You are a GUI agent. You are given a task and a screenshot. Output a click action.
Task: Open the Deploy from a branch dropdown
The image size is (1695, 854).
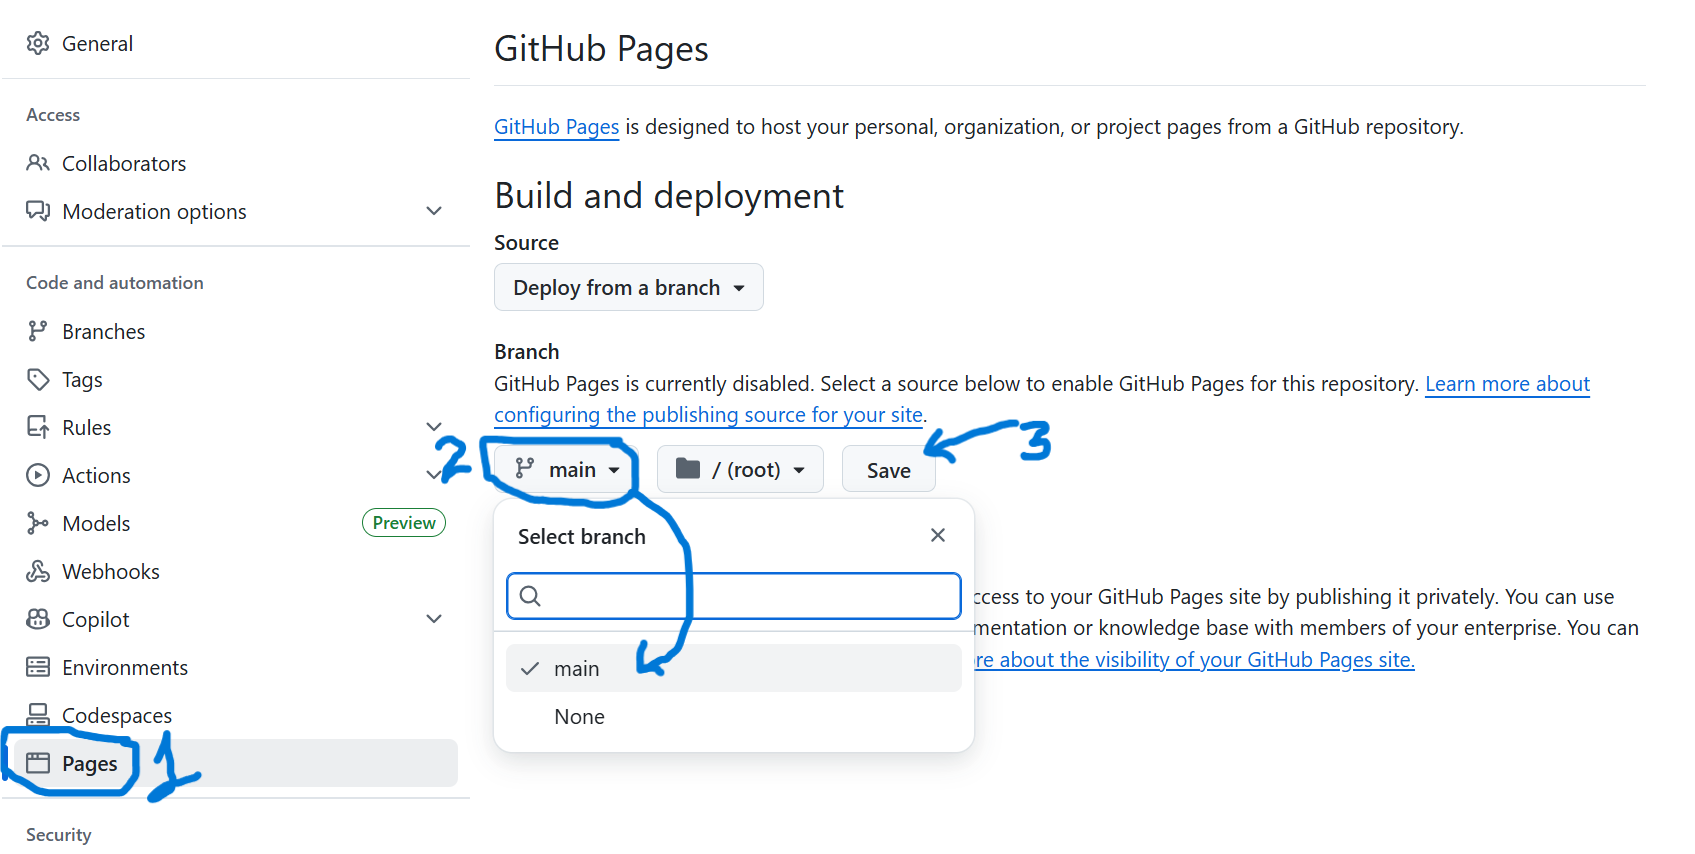(629, 287)
